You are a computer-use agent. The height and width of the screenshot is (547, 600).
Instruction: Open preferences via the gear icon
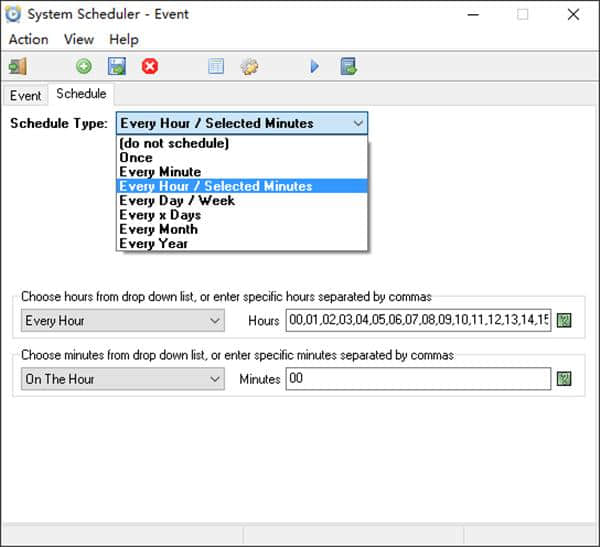pos(249,67)
